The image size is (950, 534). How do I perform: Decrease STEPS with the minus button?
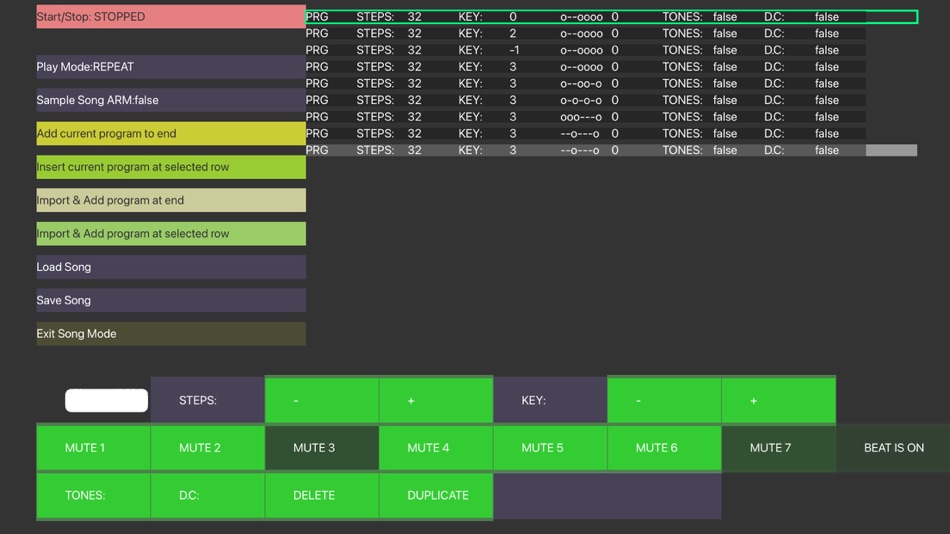click(x=322, y=400)
